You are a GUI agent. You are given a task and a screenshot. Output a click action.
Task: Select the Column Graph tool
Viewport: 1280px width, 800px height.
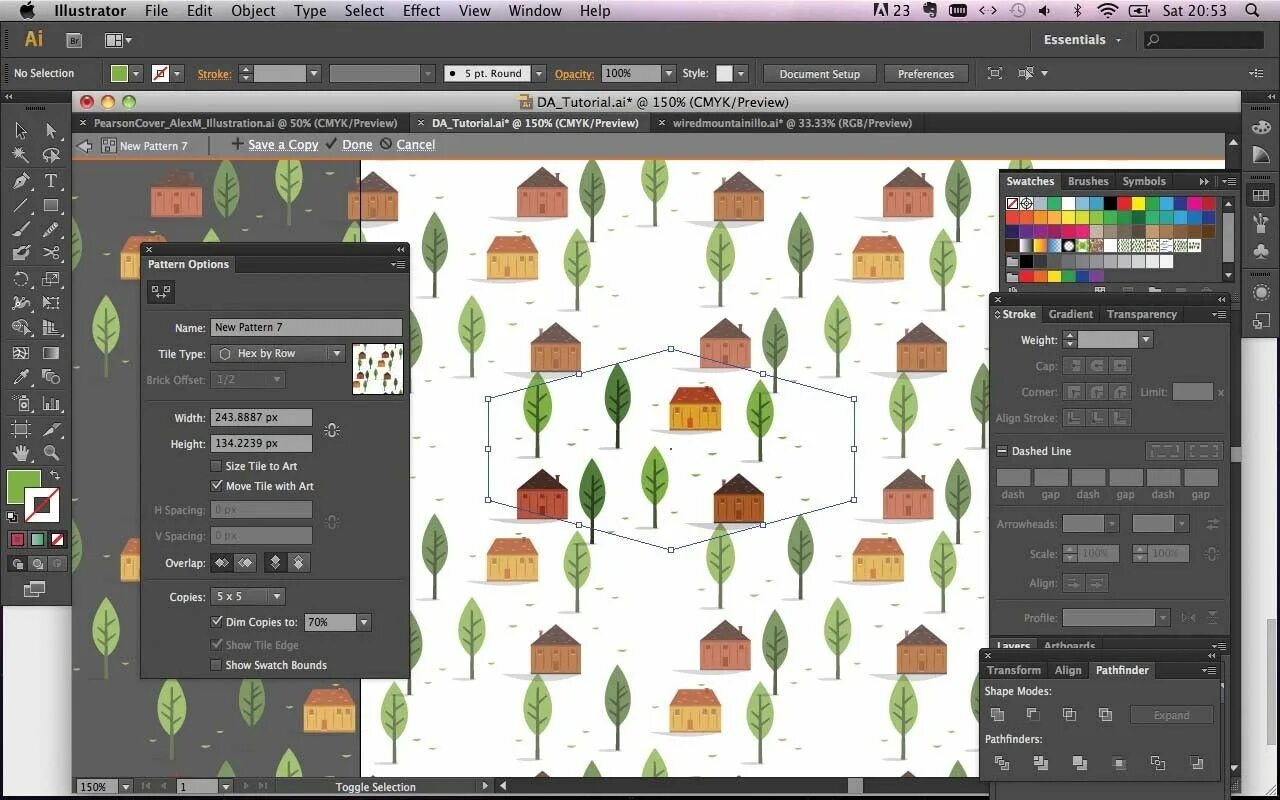point(51,404)
